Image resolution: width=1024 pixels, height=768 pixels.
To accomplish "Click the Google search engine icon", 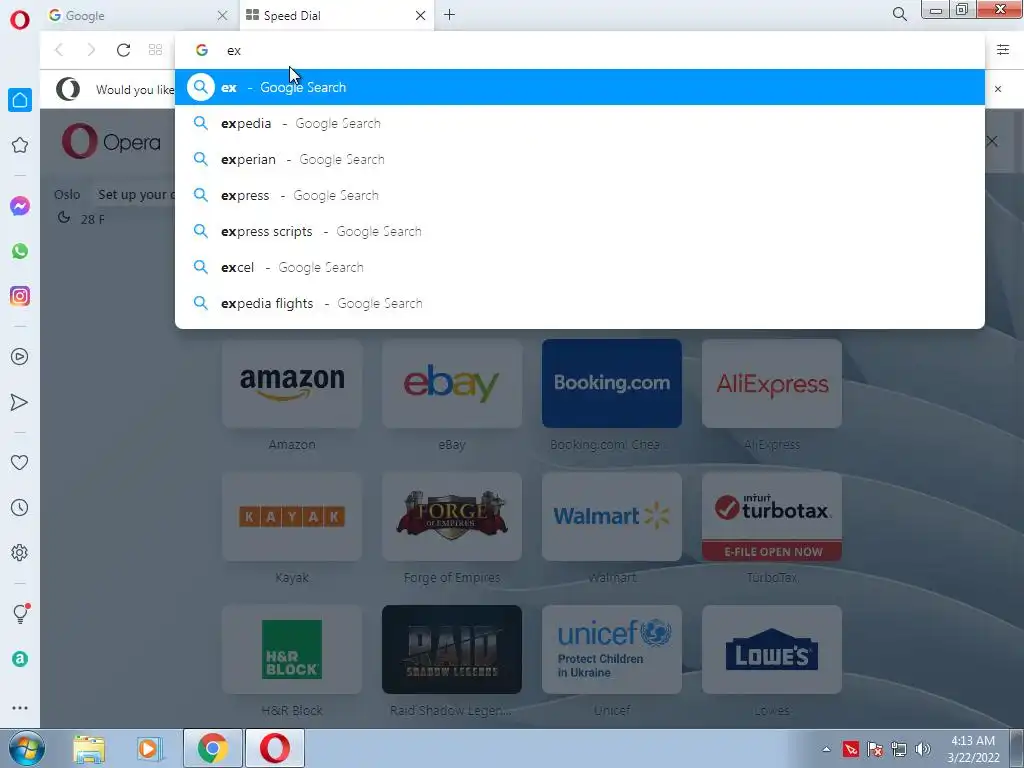I will [x=202, y=50].
